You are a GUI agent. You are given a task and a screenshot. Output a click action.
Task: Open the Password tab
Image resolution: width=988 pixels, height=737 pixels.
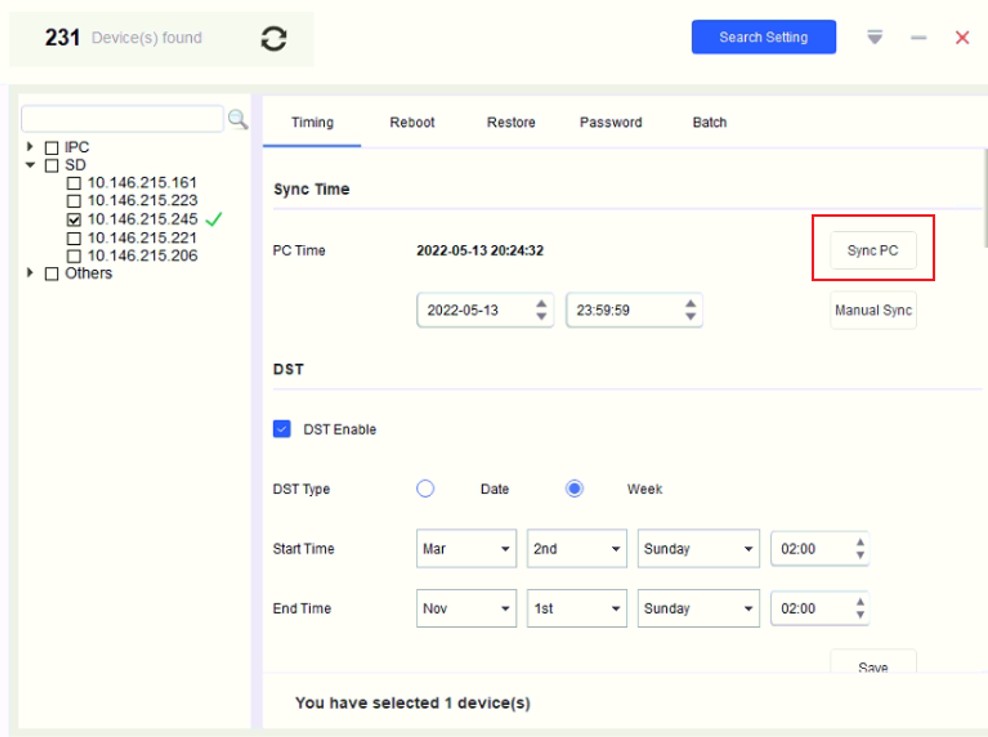coord(610,122)
